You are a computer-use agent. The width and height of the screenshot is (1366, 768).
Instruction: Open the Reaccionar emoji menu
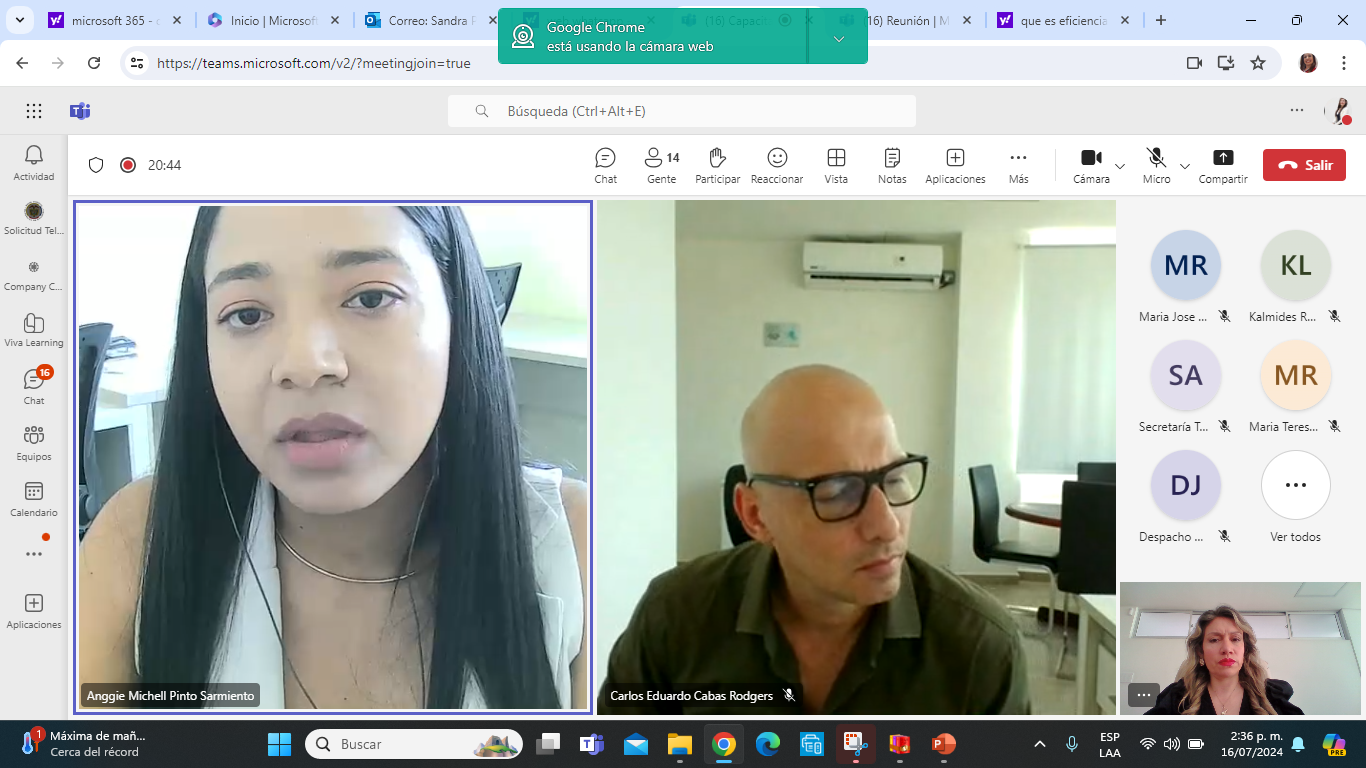click(x=777, y=166)
